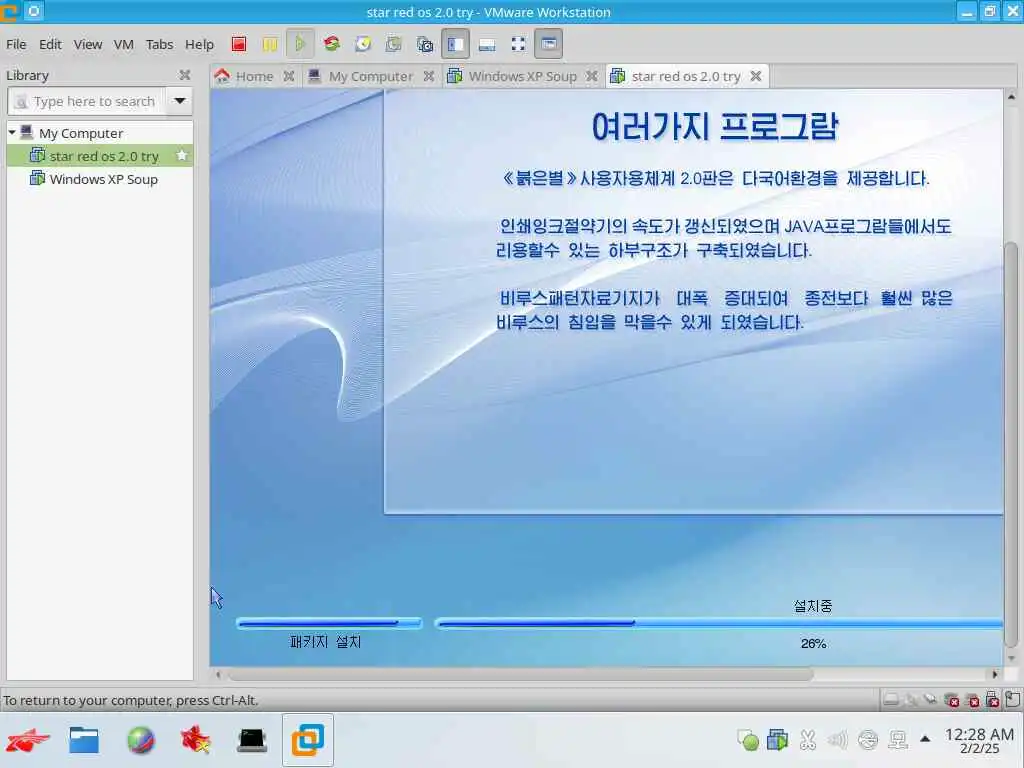This screenshot has width=1024, height=768.
Task: Click the vertical scrollbar of VM view
Action: pyautogui.click(x=1010, y=444)
